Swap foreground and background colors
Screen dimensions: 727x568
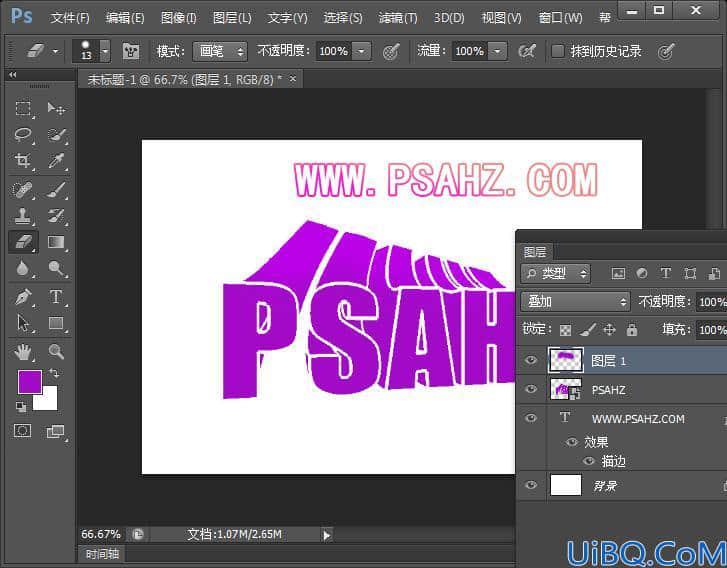tap(55, 374)
